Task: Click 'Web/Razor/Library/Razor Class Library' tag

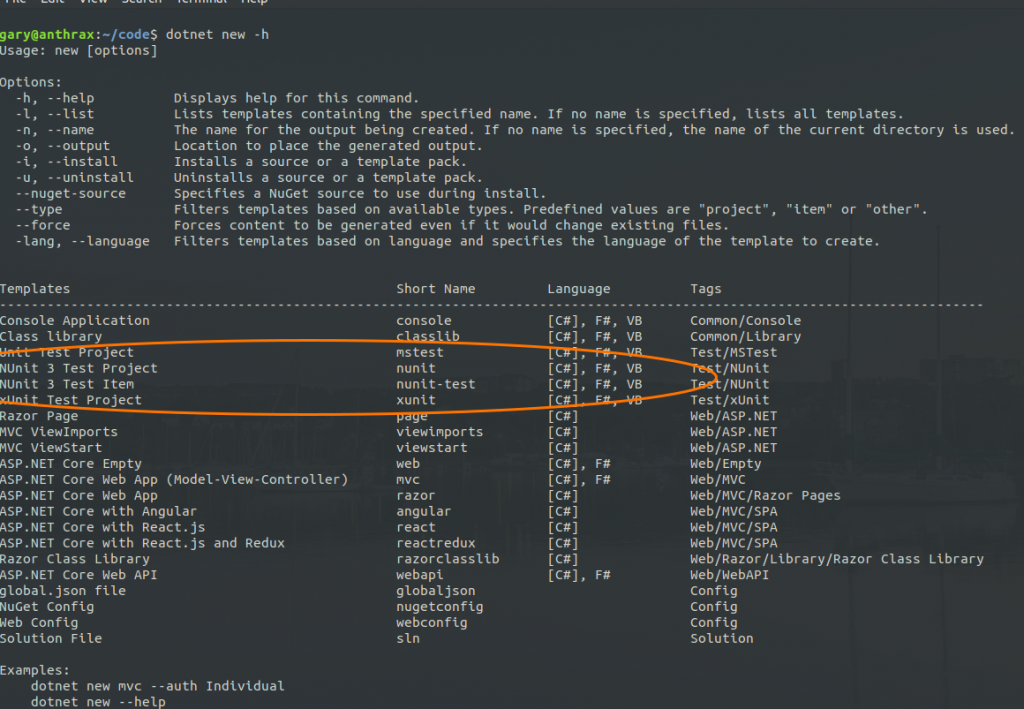Action: pos(837,559)
